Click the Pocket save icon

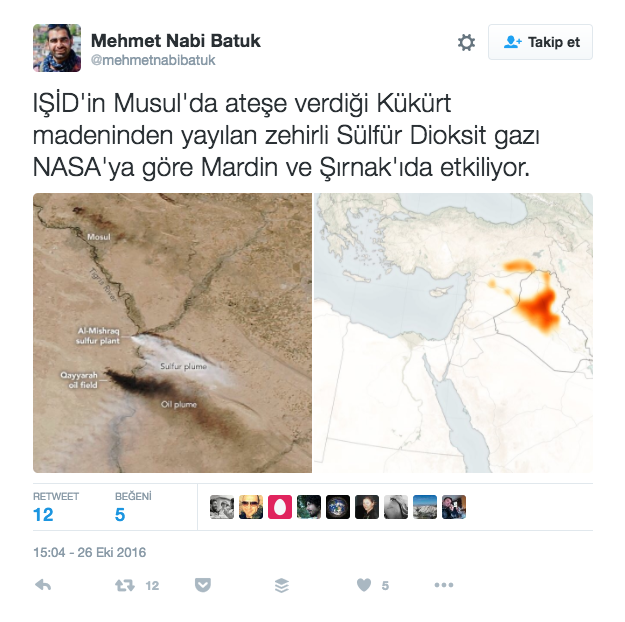pyautogui.click(x=203, y=585)
